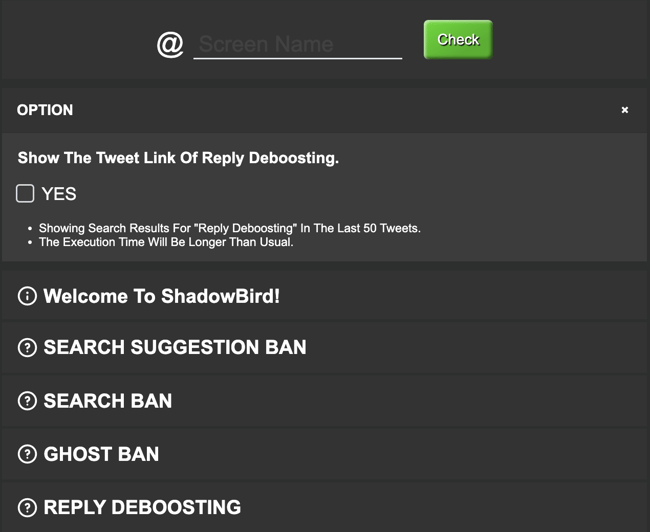Enable the YES checkbox for tweet links
The width and height of the screenshot is (650, 532).
coord(25,194)
